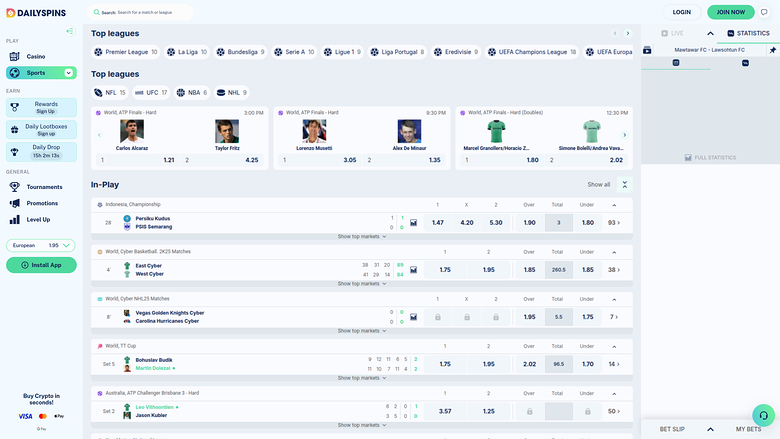Open Persiku Kudus match statistics icon
The image size is (780, 439).
[x=413, y=223]
